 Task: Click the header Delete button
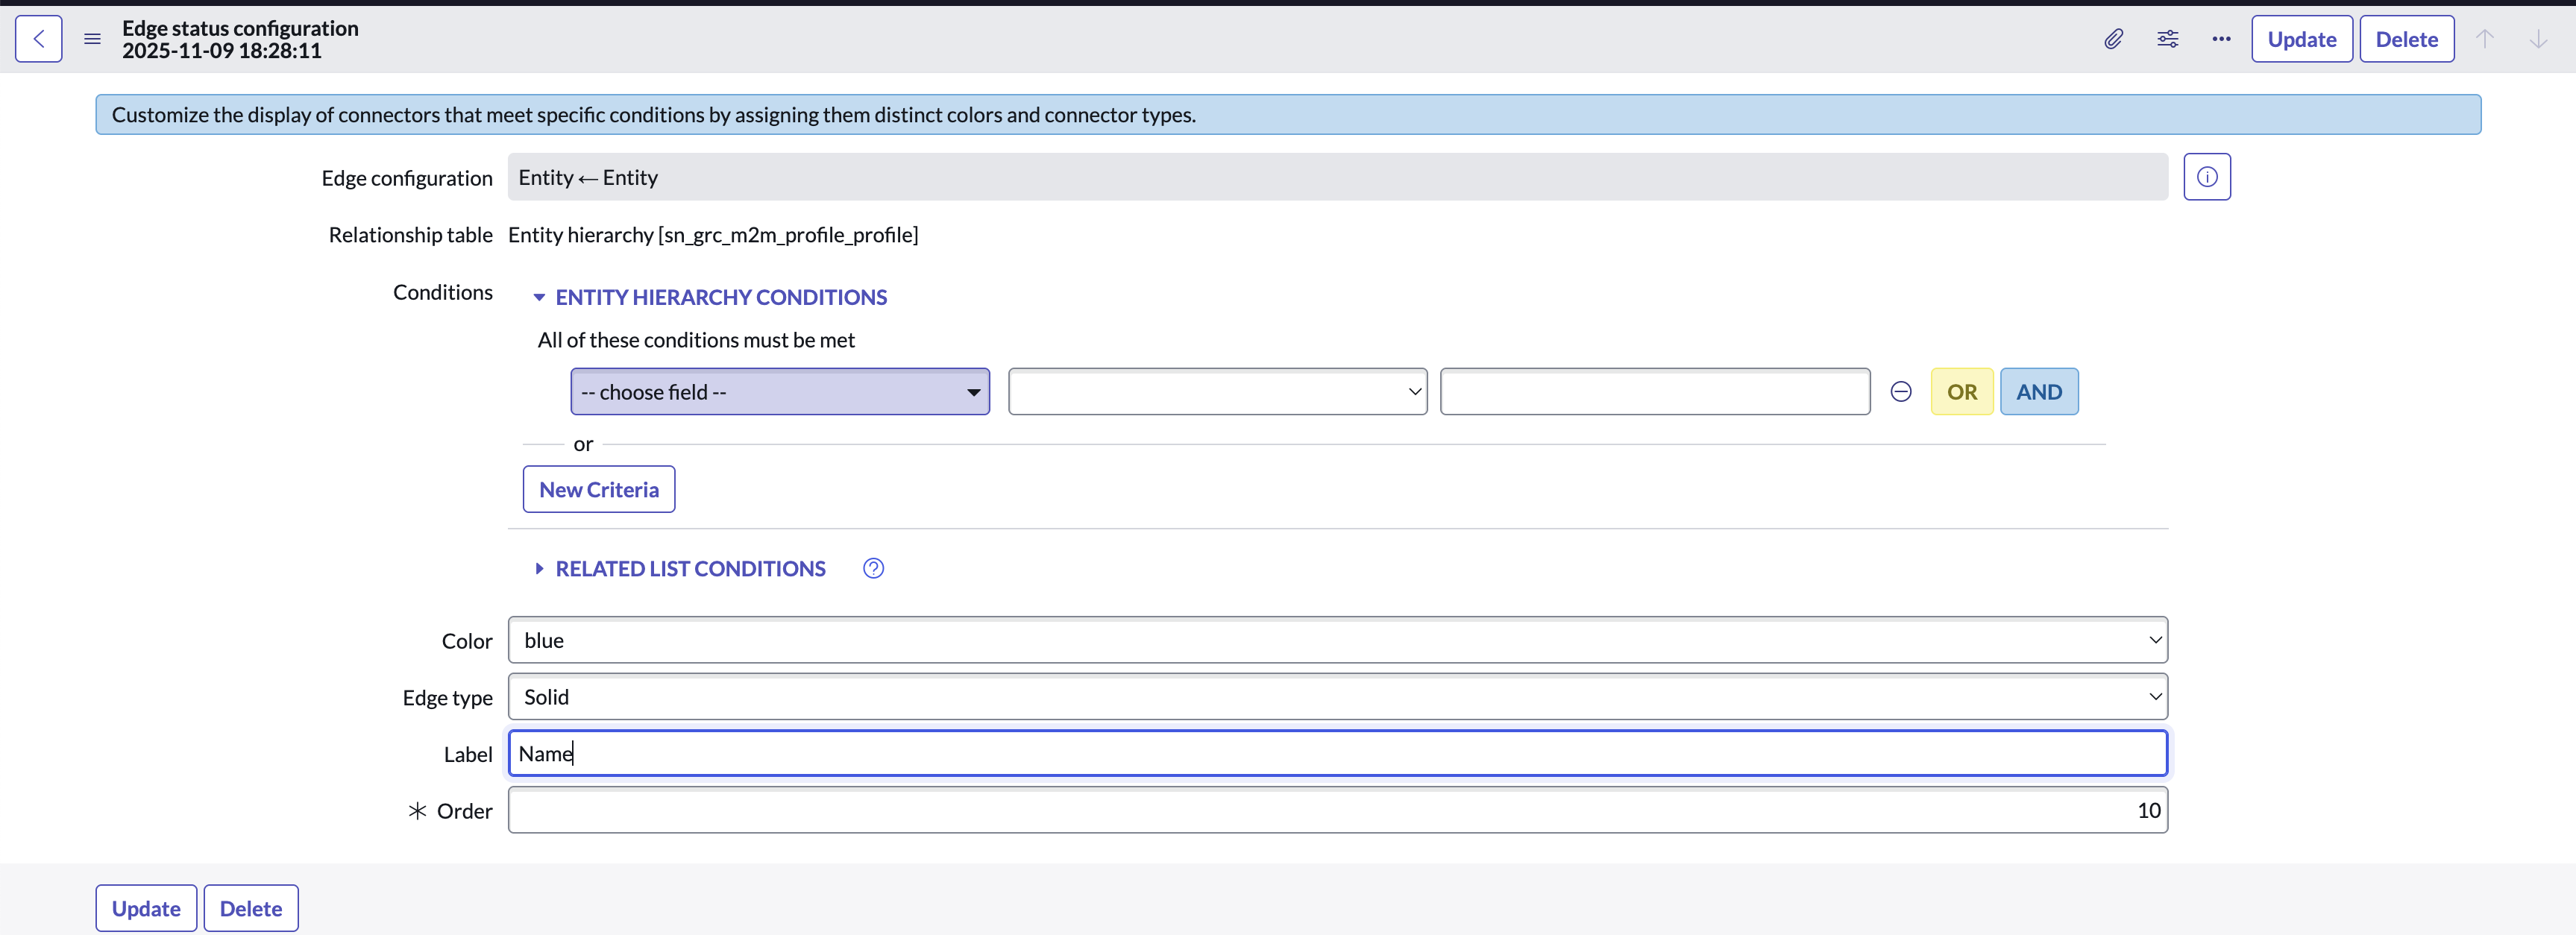pos(2406,39)
